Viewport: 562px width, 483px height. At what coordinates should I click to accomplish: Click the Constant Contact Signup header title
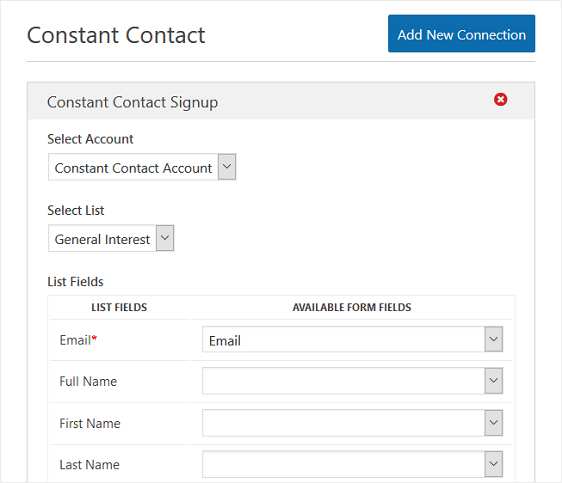click(133, 102)
